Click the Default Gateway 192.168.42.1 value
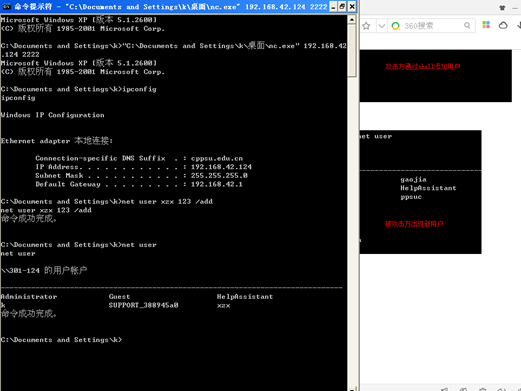Image resolution: width=521 pixels, height=391 pixels. pyautogui.click(x=217, y=184)
